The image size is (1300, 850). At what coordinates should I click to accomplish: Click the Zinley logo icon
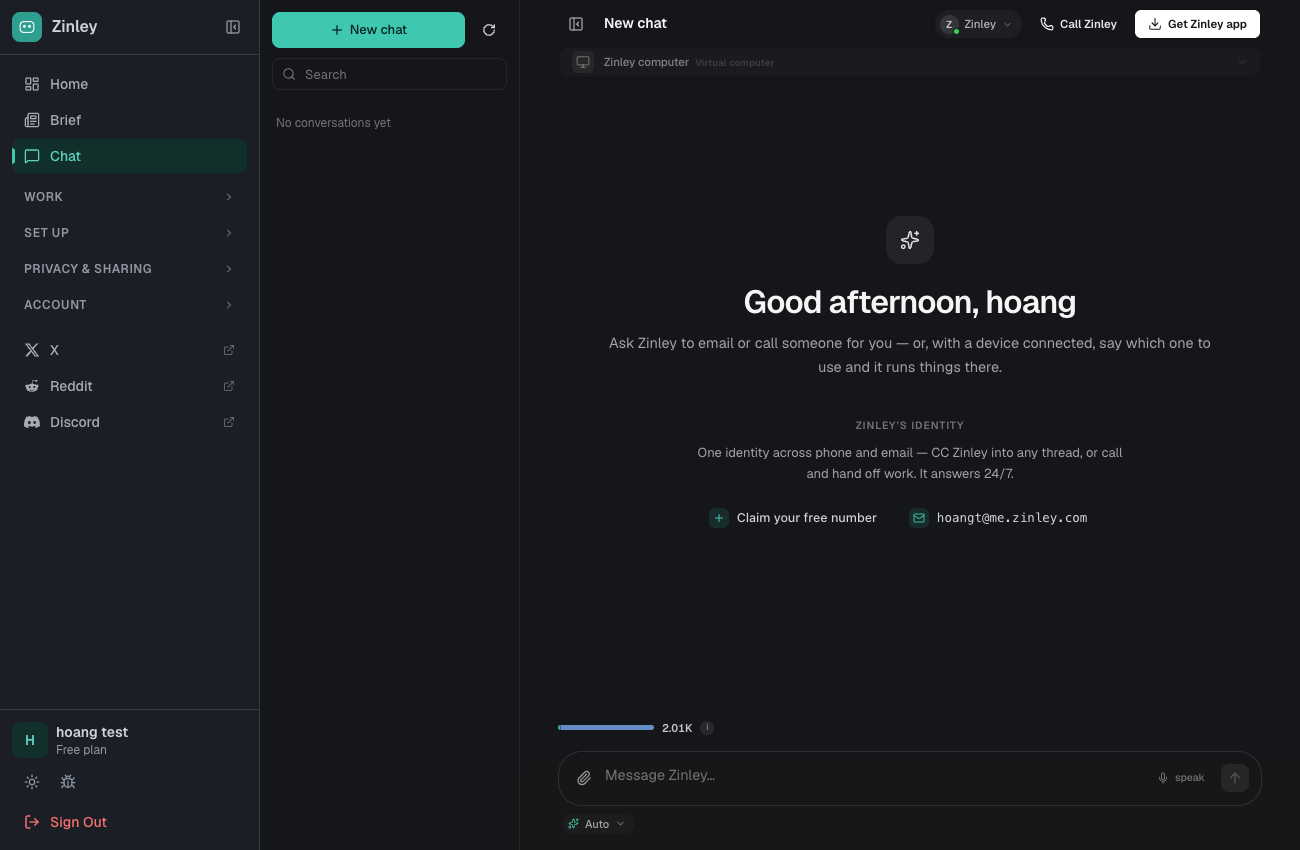(x=27, y=27)
